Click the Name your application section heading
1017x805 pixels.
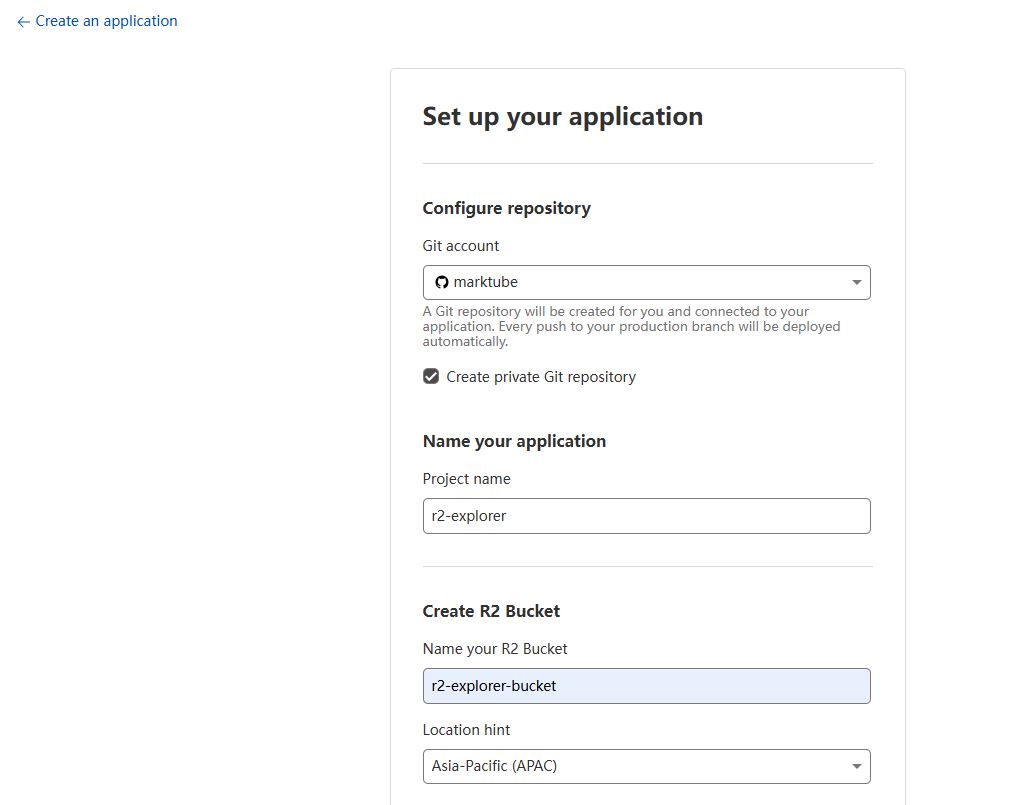pos(514,441)
